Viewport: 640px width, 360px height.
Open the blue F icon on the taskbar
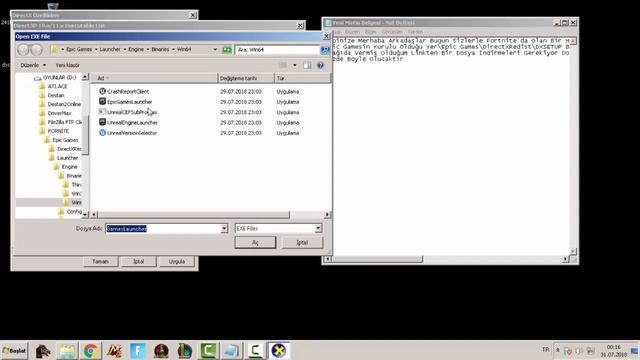(138, 351)
